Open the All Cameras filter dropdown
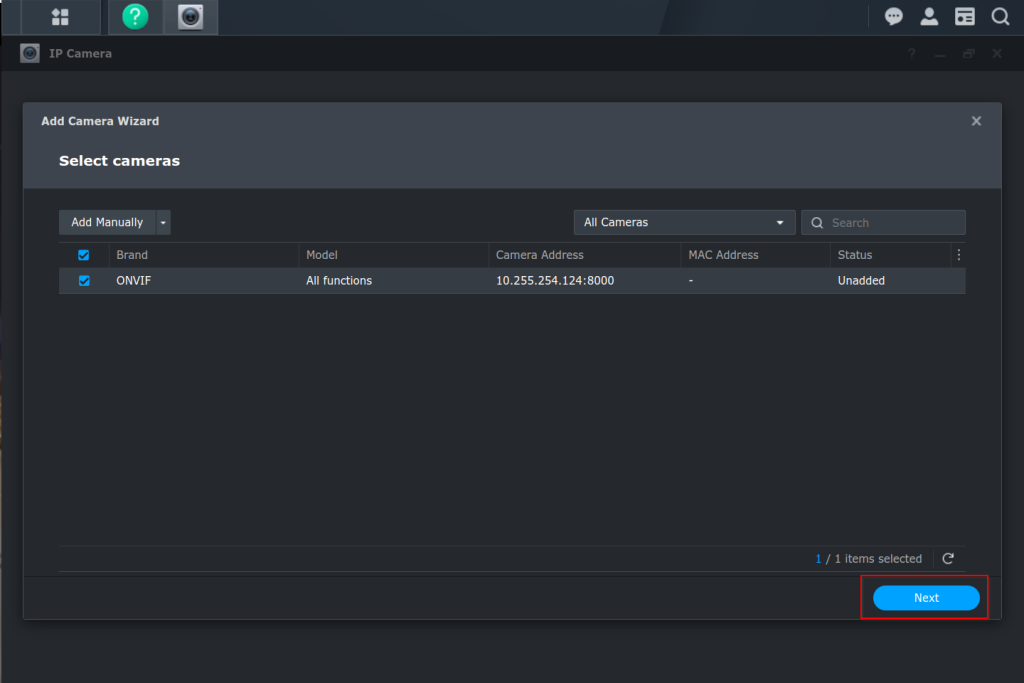Image resolution: width=1024 pixels, height=683 pixels. point(684,222)
